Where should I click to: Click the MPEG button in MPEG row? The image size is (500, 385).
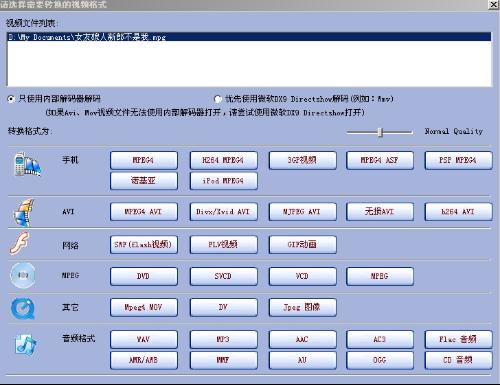[380, 276]
